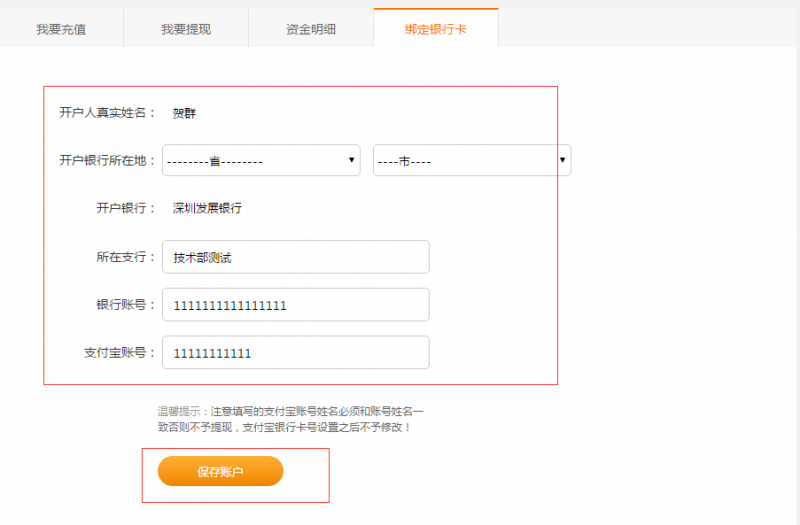
Task: Click into the 银行账号 input field
Action: [295, 305]
